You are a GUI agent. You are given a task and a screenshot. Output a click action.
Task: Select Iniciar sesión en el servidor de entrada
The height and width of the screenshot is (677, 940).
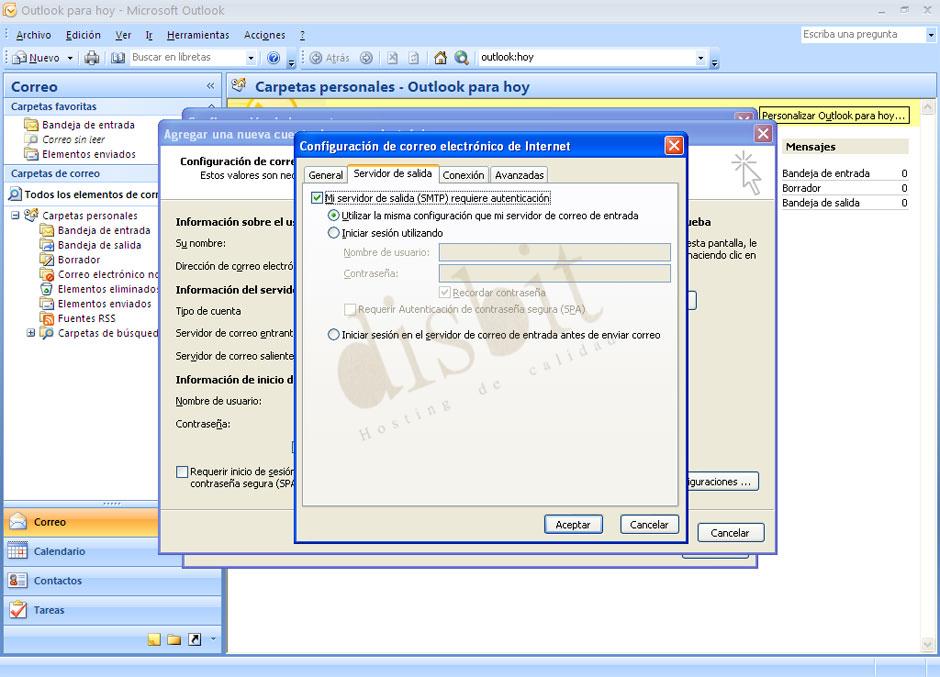tap(334, 335)
